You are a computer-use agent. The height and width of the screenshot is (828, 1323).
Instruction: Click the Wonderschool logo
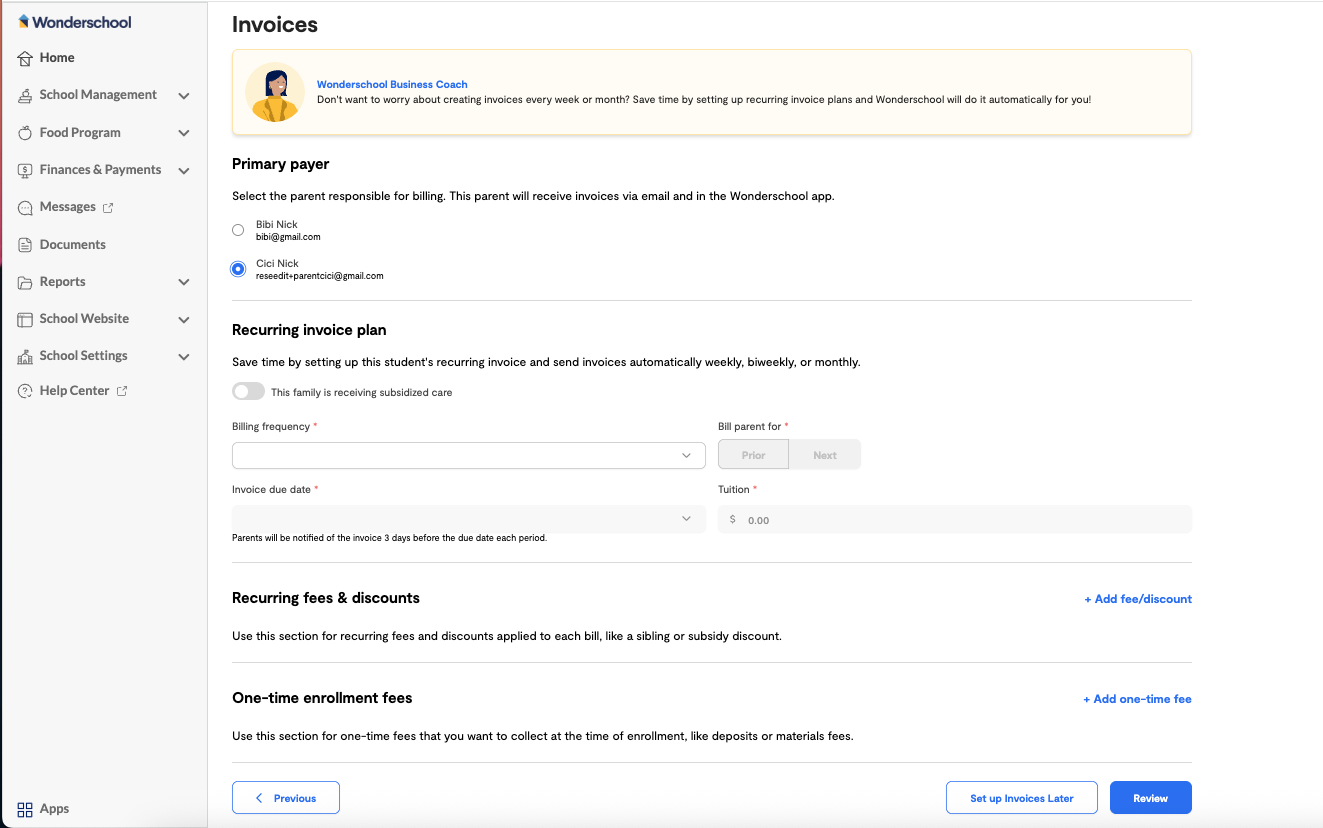click(75, 22)
